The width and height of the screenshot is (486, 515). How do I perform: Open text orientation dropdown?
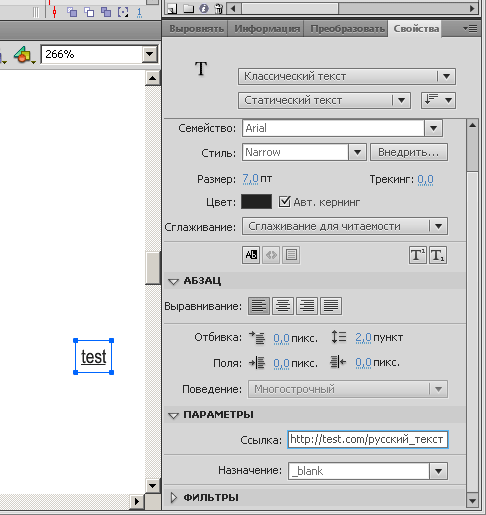[438, 100]
